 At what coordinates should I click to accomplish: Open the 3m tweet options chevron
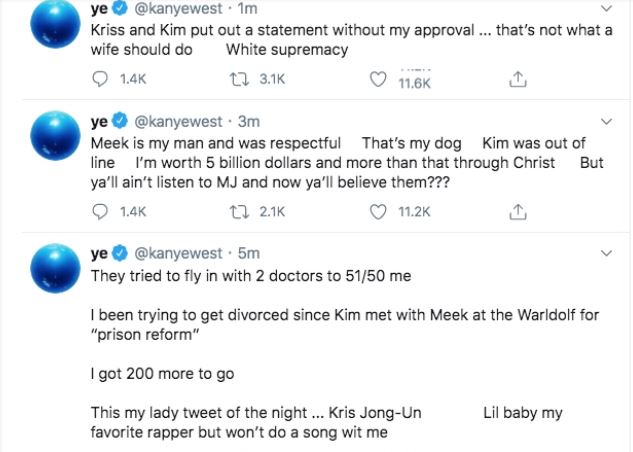pos(606,121)
